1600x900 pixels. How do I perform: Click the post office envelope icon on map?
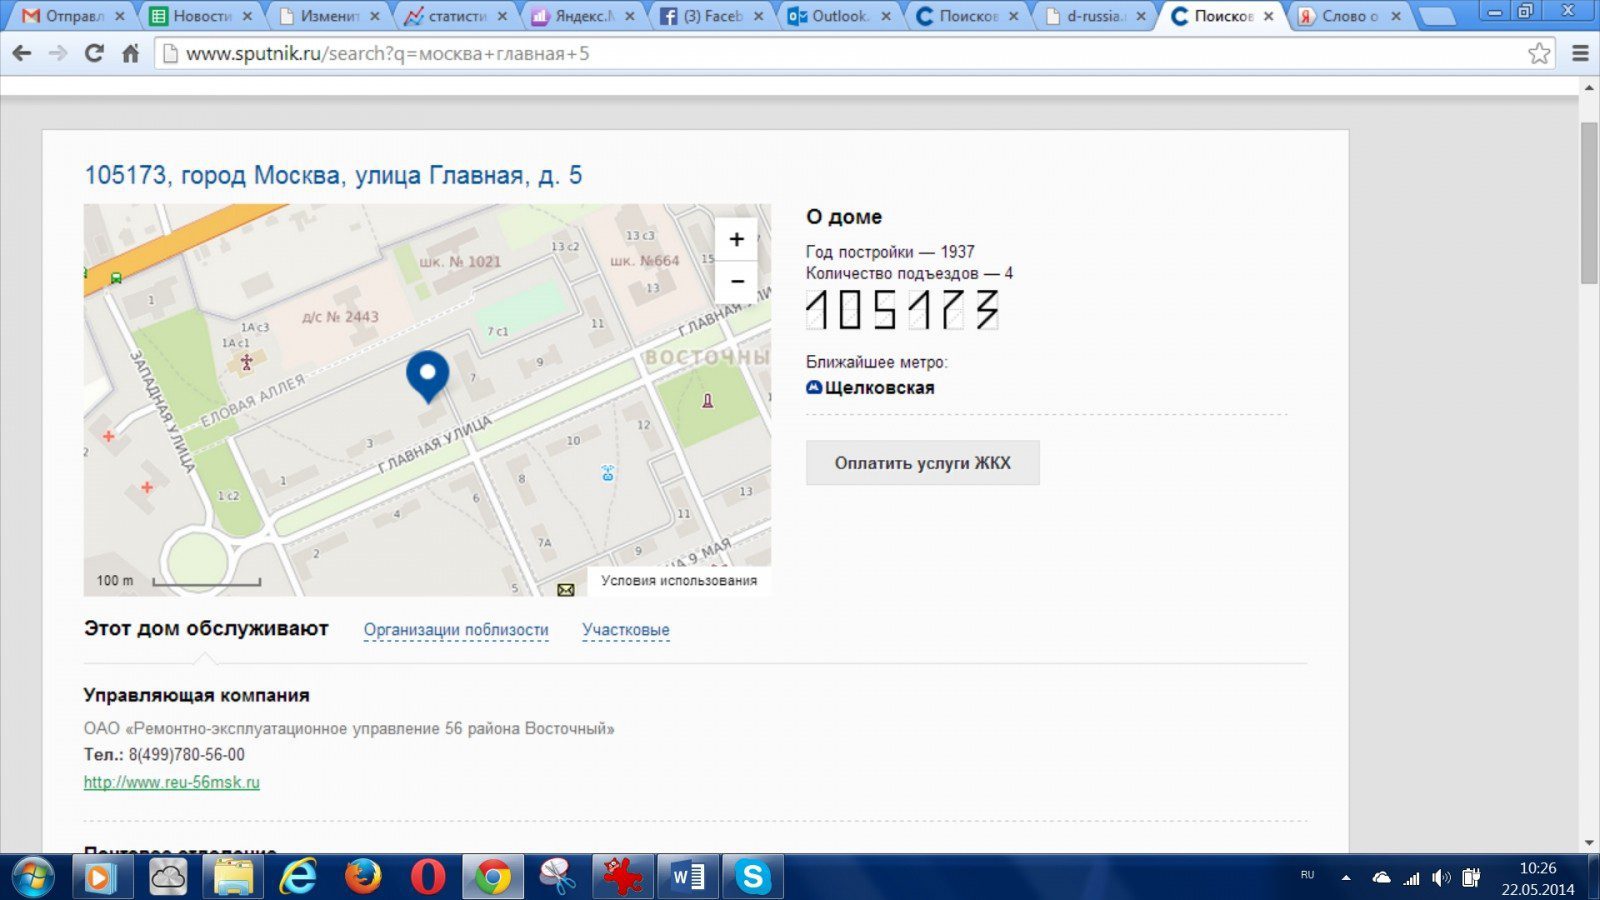point(565,590)
